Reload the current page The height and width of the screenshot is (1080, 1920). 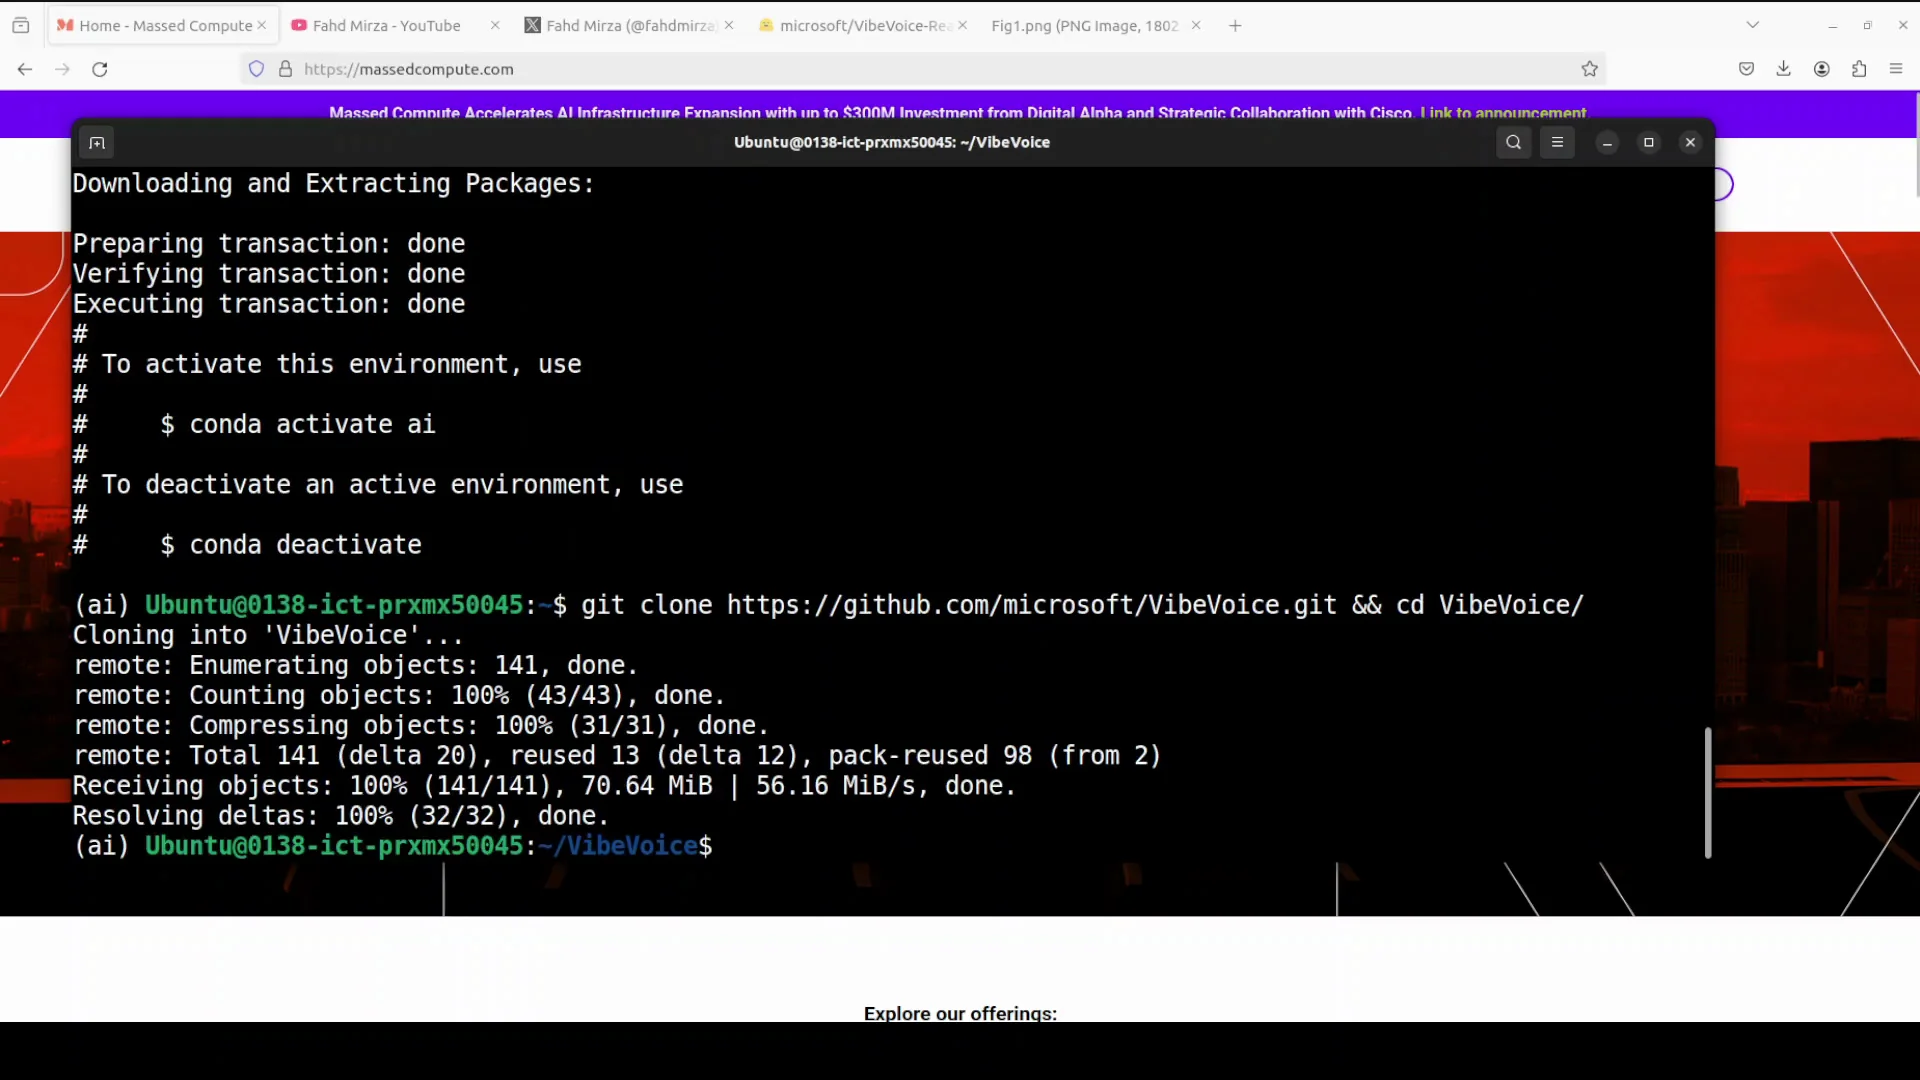(x=100, y=69)
